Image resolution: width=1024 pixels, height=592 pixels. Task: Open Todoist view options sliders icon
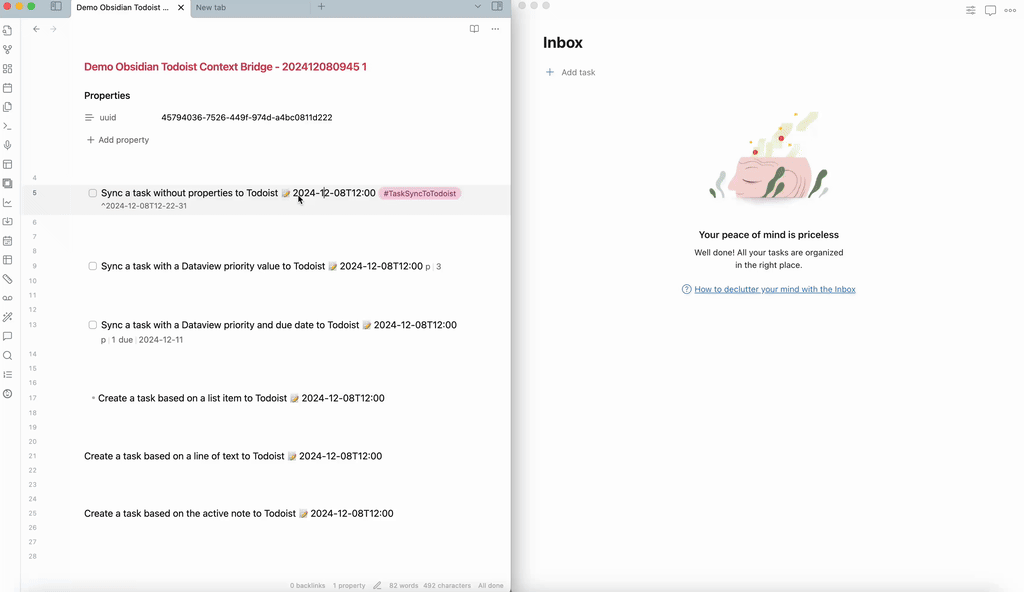(x=970, y=10)
